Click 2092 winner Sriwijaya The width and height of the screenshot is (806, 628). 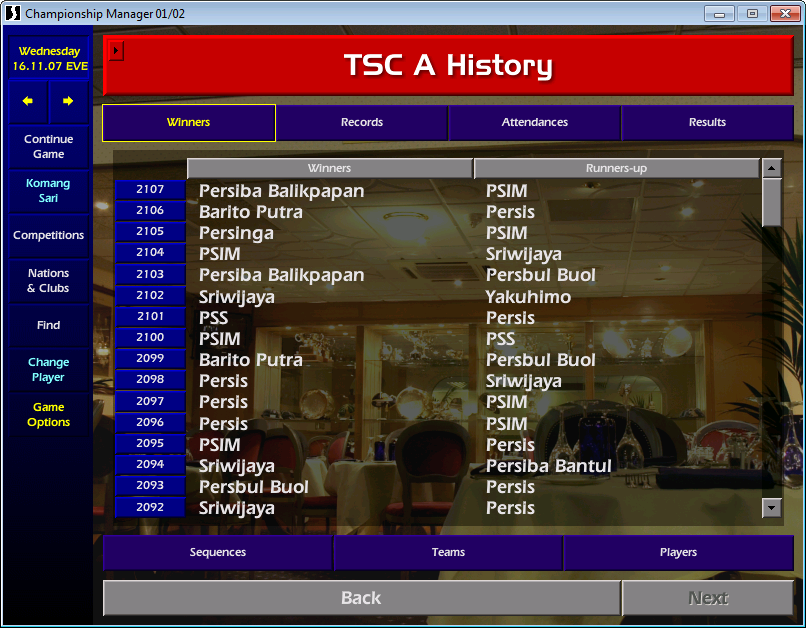[237, 509]
